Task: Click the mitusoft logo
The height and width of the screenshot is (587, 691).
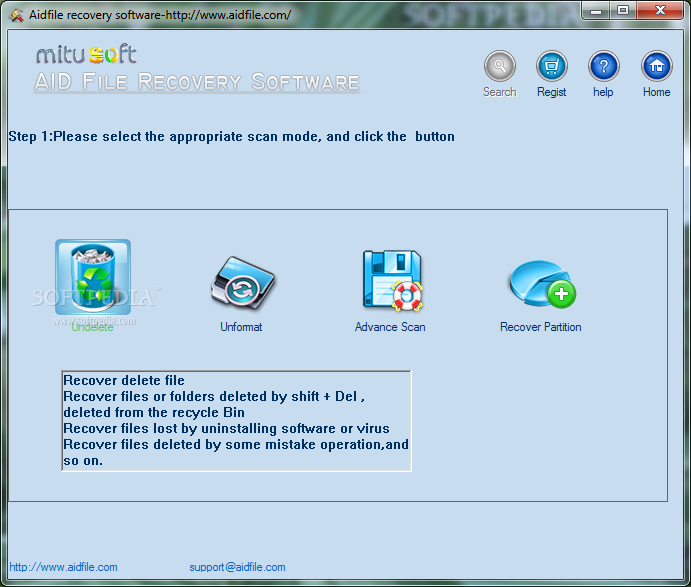Action: pyautogui.click(x=86, y=54)
